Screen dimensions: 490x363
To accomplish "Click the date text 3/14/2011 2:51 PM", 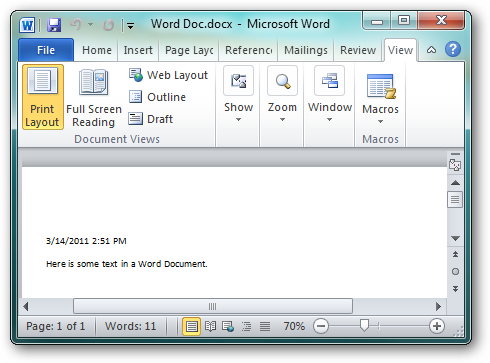I will pyautogui.click(x=86, y=241).
